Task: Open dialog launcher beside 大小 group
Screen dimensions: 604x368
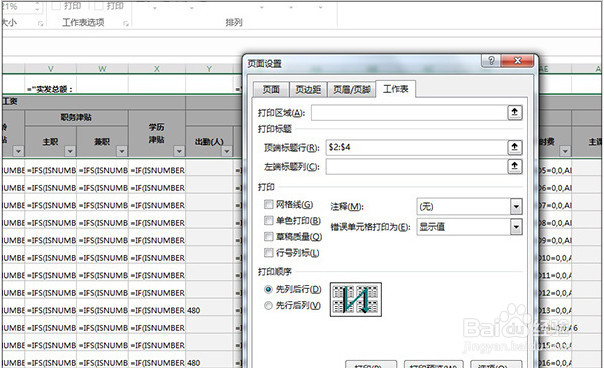Action: tap(40, 24)
